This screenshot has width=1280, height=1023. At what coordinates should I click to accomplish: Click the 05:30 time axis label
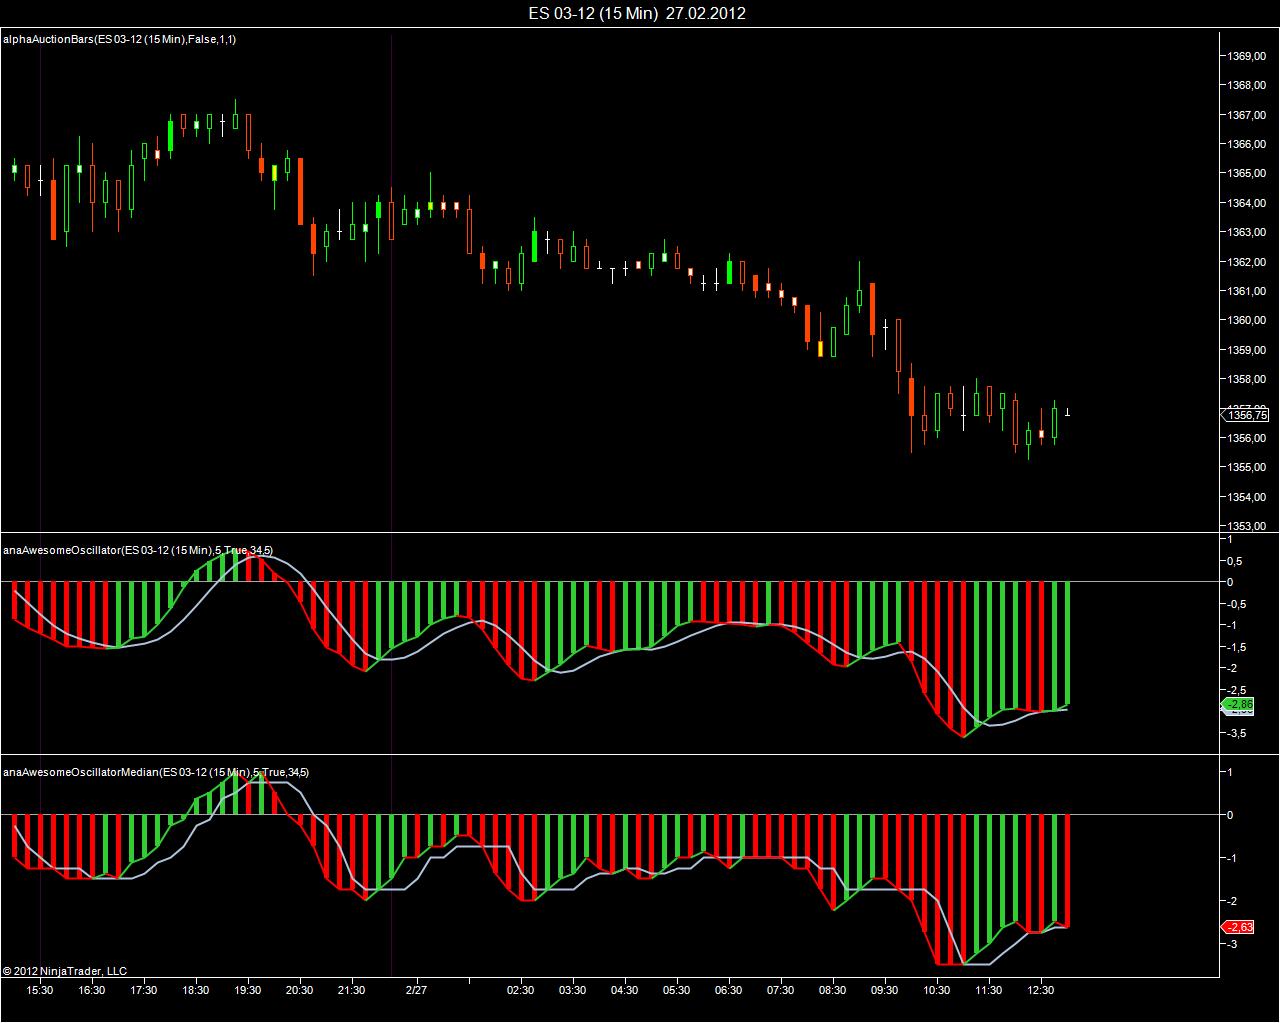tap(676, 990)
